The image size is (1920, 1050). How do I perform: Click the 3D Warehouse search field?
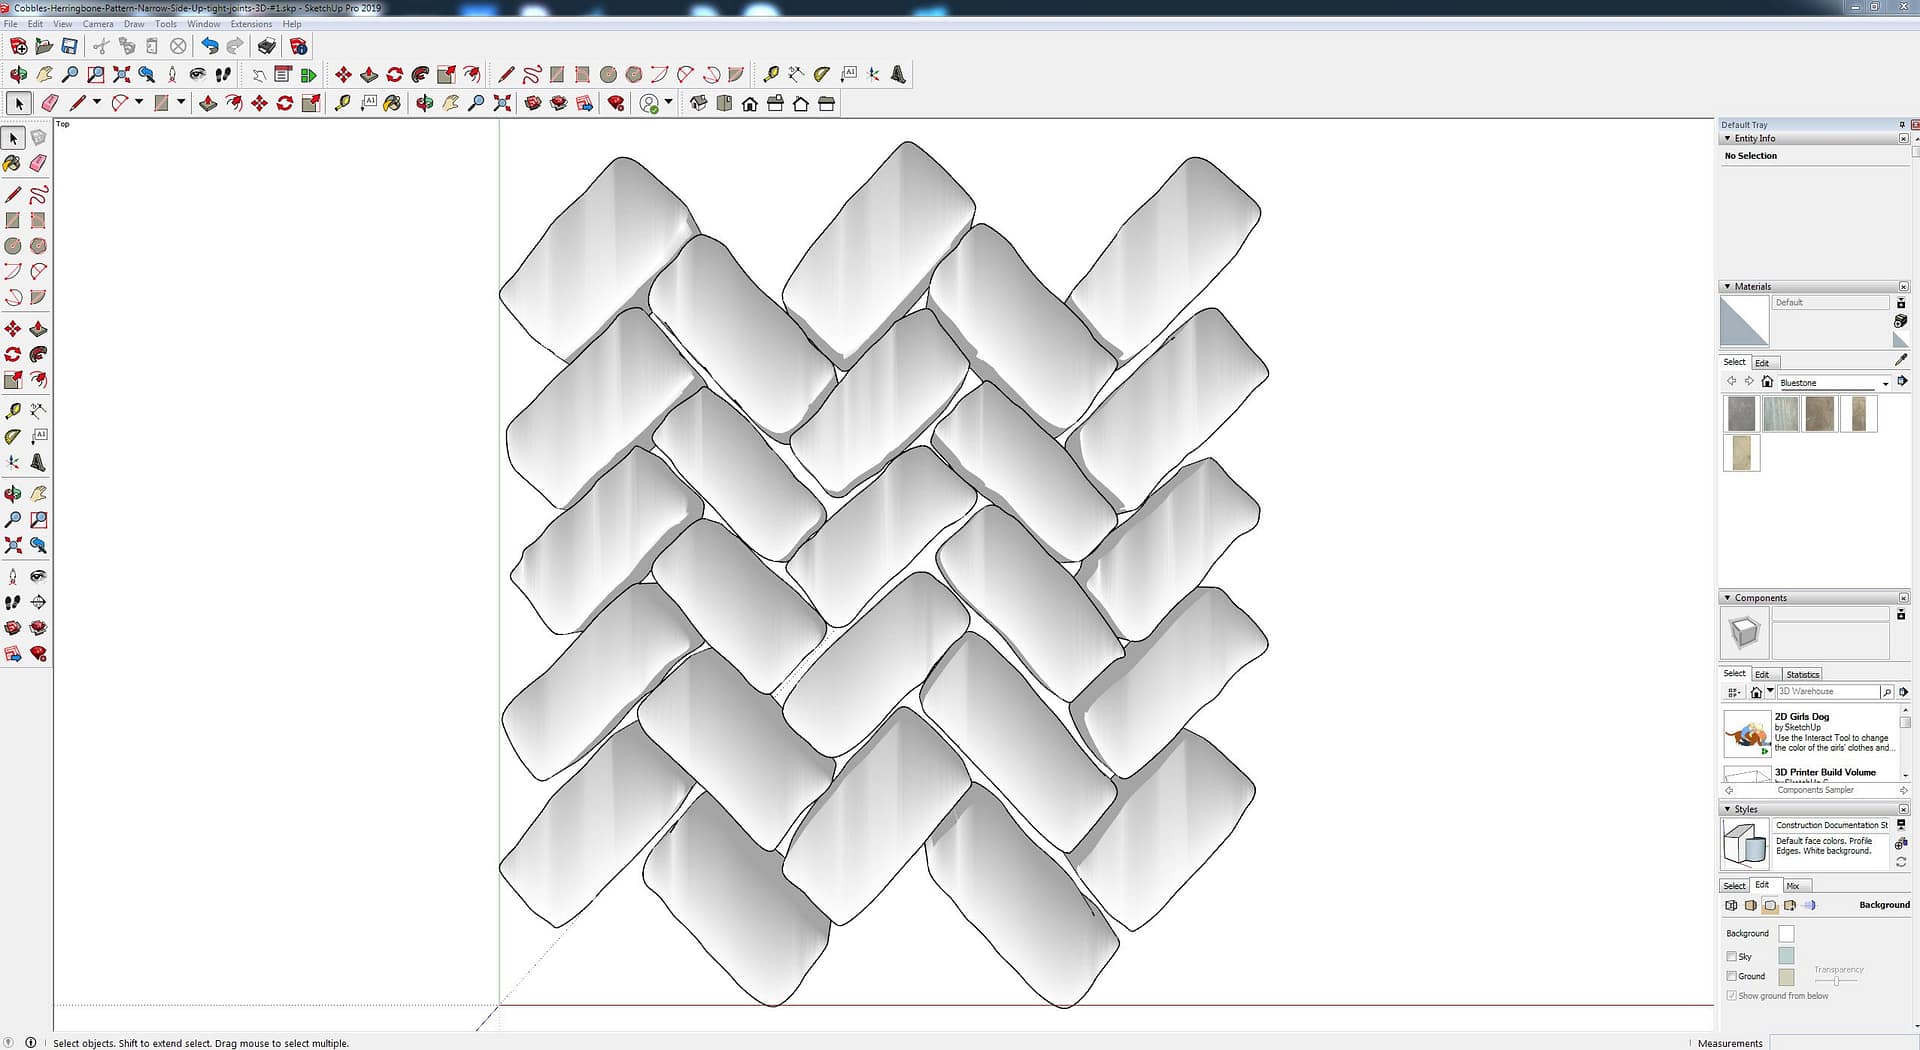pos(1827,692)
